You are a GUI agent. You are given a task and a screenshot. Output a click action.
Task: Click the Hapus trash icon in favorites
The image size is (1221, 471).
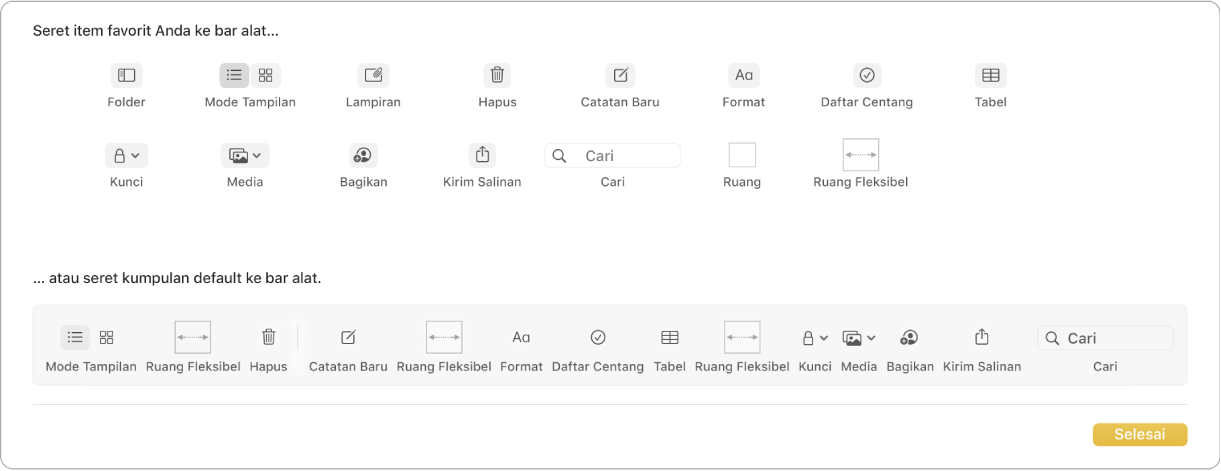pyautogui.click(x=497, y=75)
